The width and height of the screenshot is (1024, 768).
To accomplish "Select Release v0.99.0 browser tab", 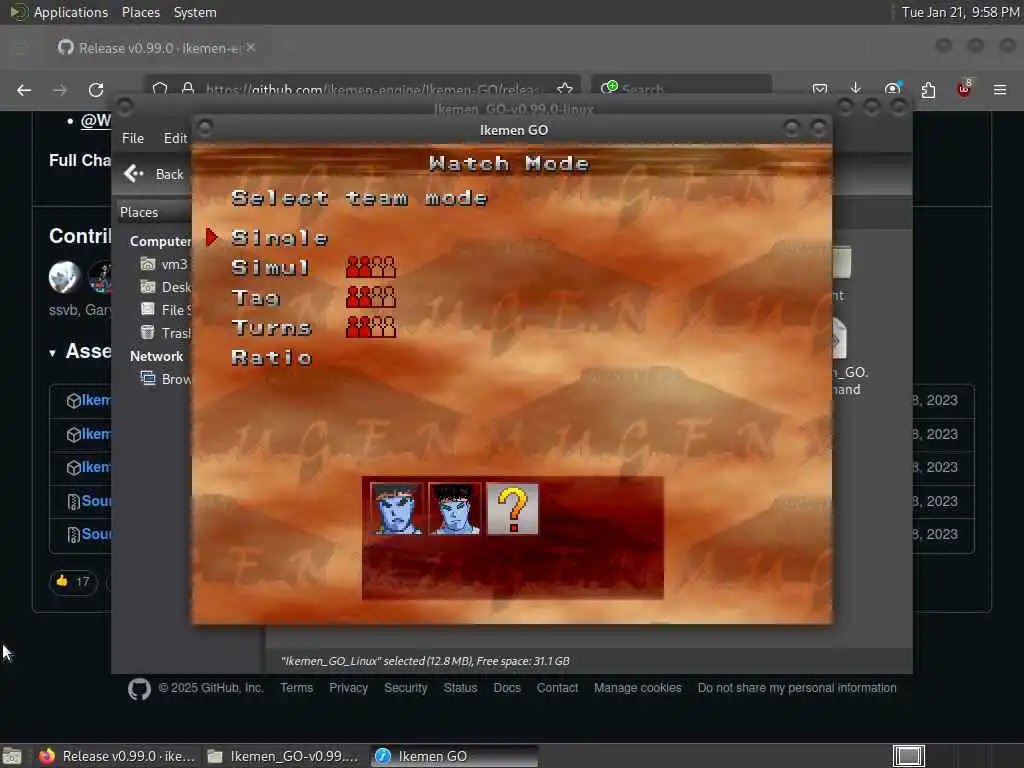I will coord(157,48).
